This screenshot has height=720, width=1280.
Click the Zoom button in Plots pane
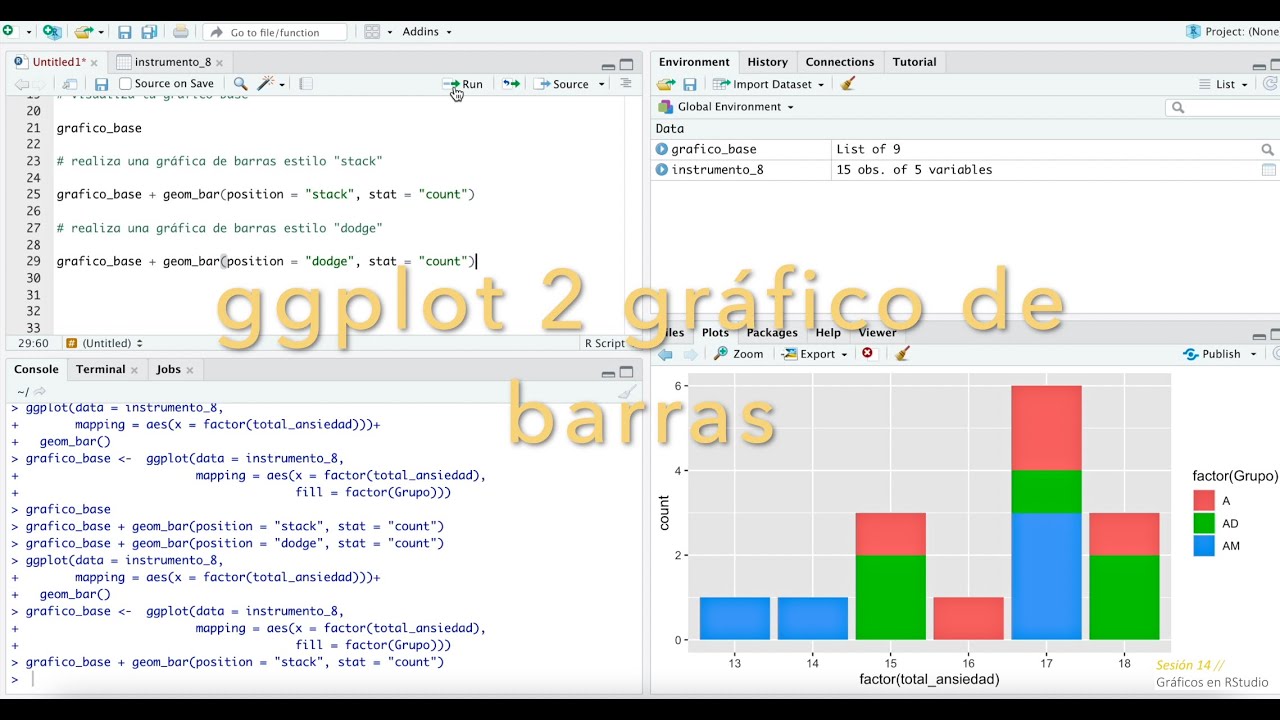click(x=738, y=354)
